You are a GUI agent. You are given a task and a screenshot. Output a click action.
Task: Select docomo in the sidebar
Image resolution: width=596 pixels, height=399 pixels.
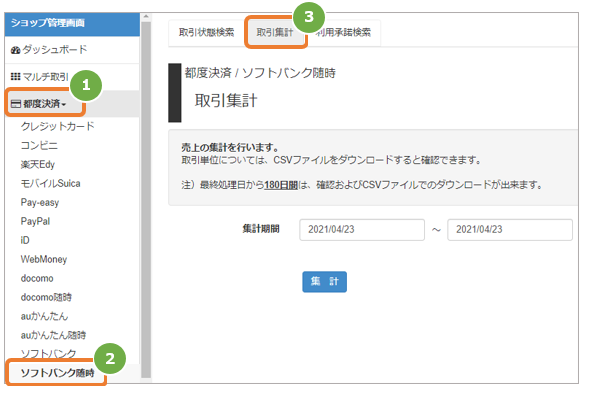click(x=37, y=278)
